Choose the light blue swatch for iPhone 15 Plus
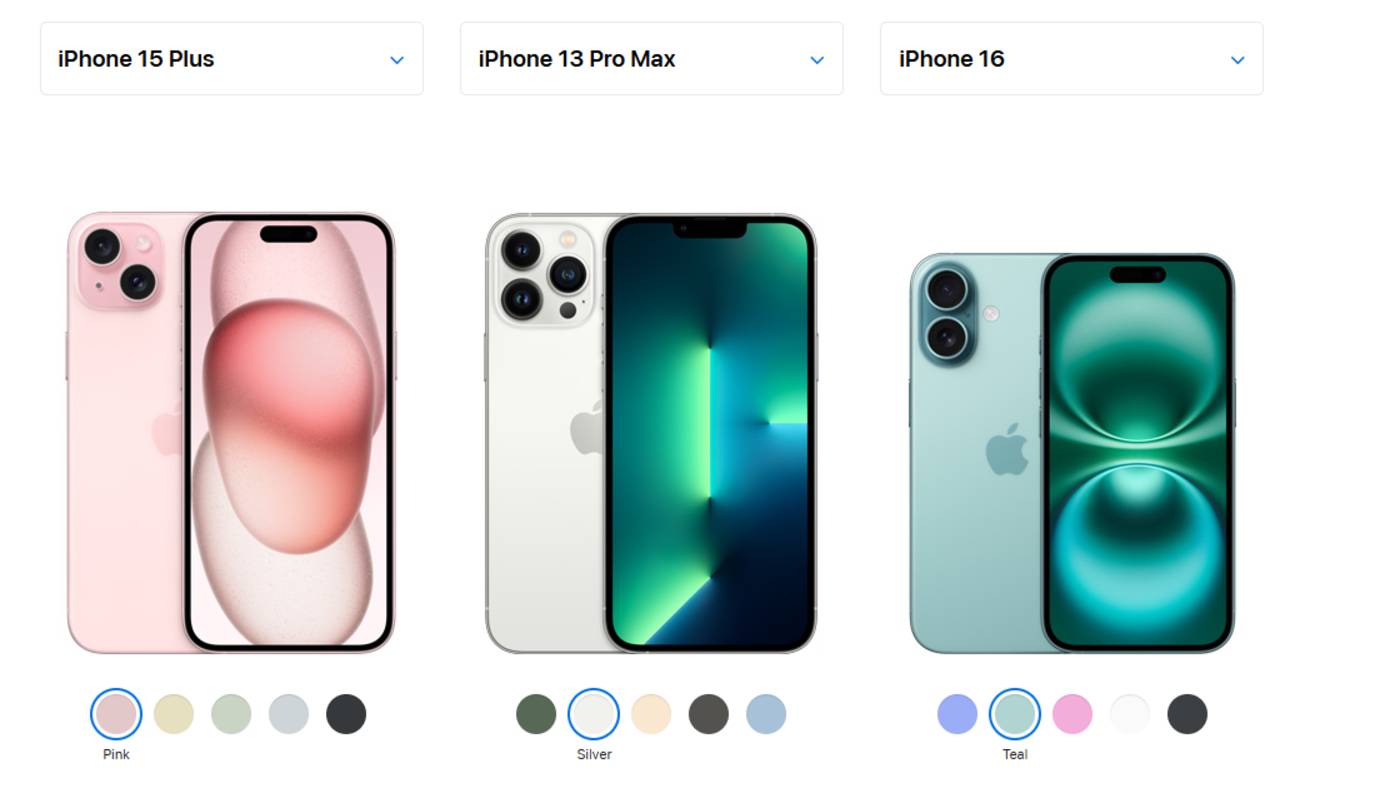1395x785 pixels. click(289, 714)
